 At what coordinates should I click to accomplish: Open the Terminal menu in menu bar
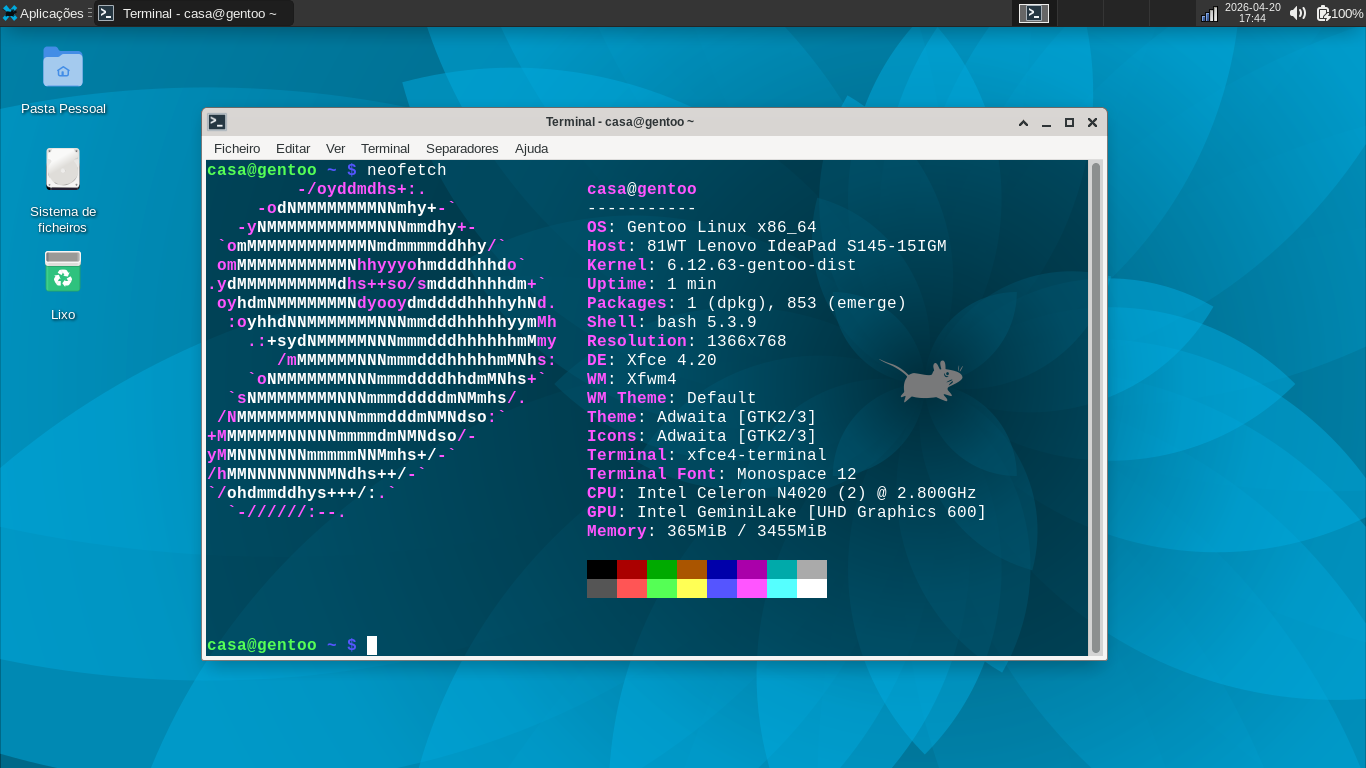(385, 148)
